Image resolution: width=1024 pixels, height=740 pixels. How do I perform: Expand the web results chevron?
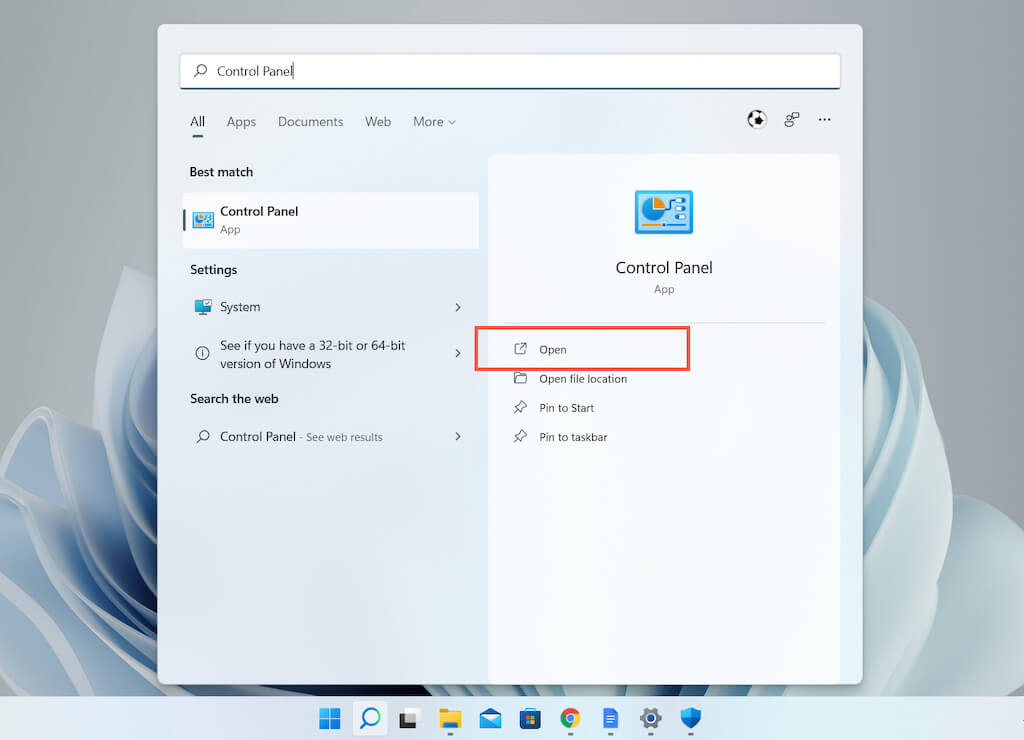458,436
